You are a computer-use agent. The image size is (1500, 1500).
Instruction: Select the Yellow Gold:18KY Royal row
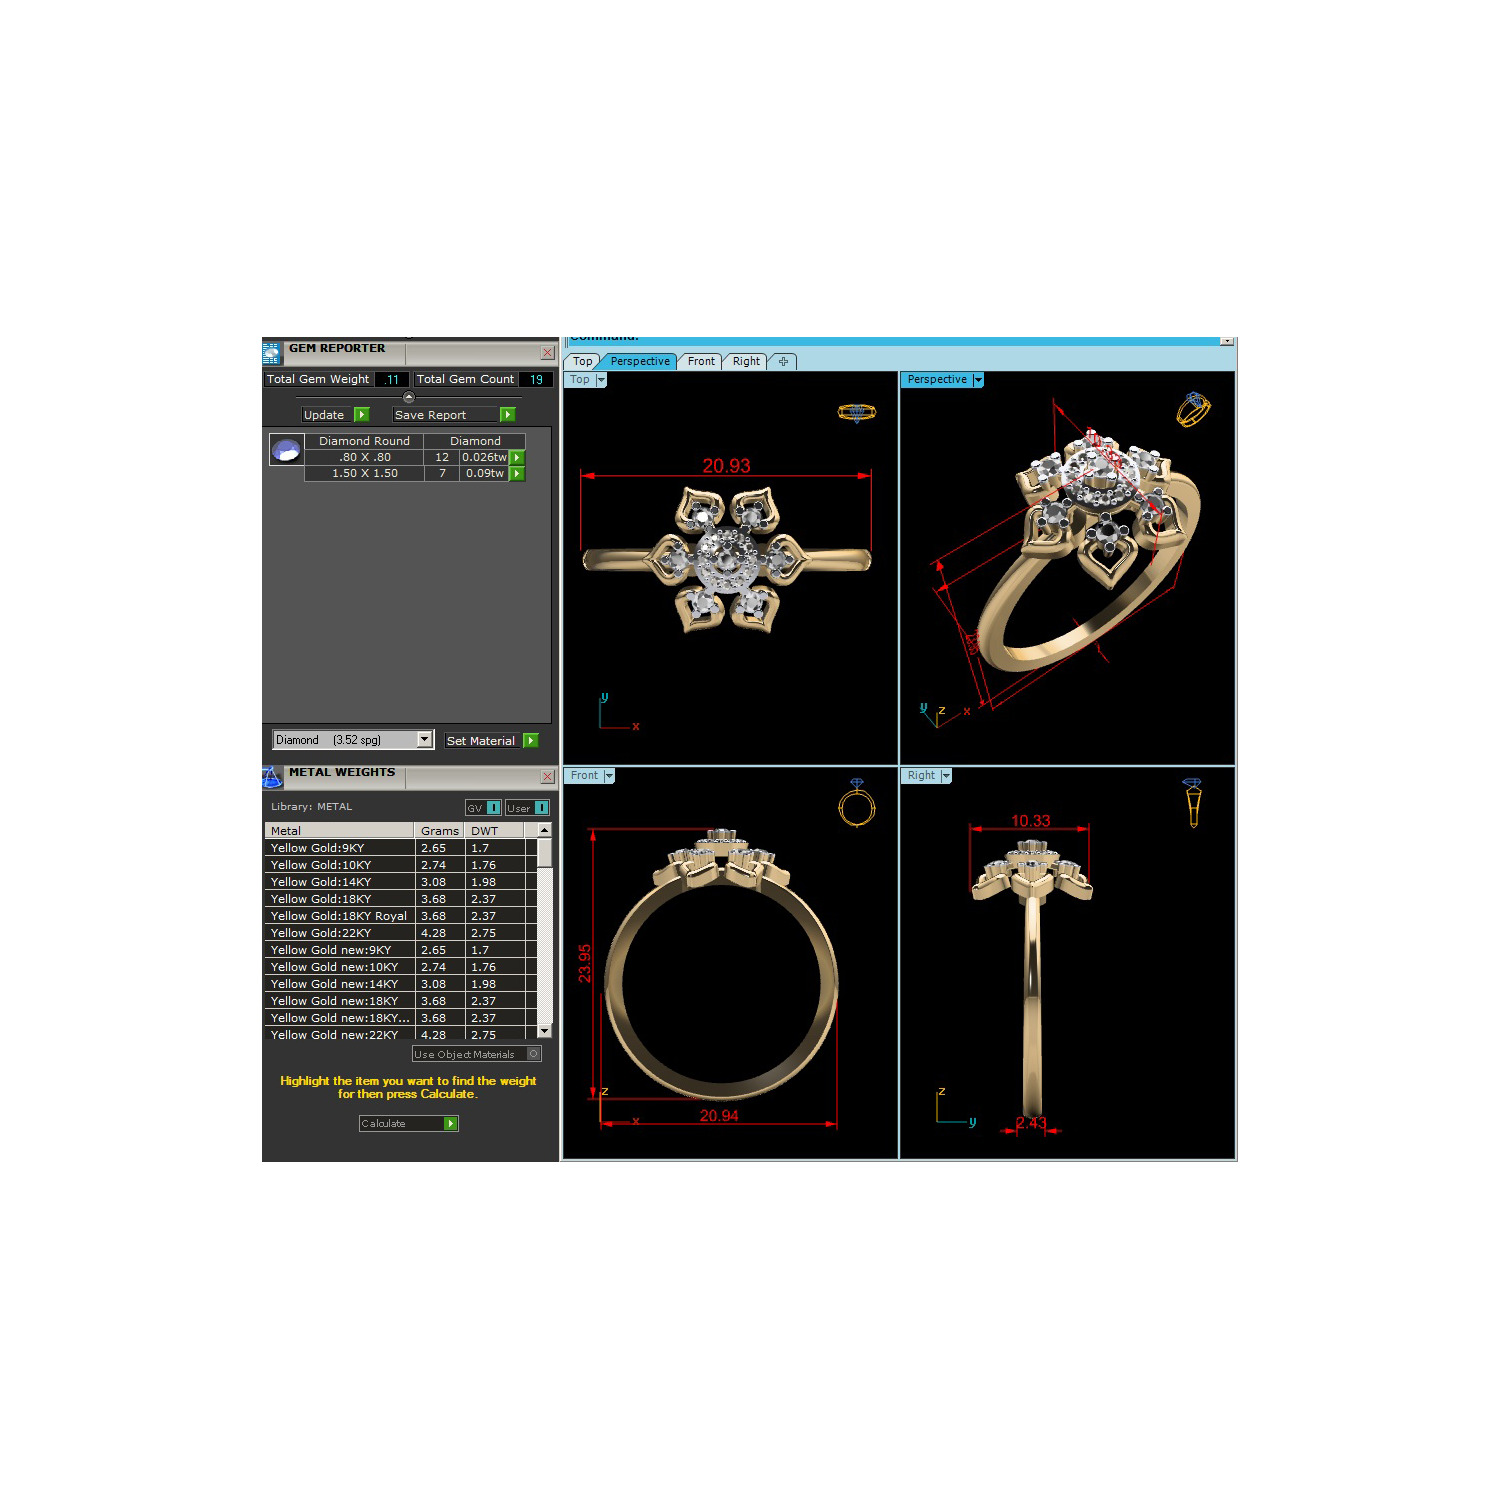[x=400, y=916]
